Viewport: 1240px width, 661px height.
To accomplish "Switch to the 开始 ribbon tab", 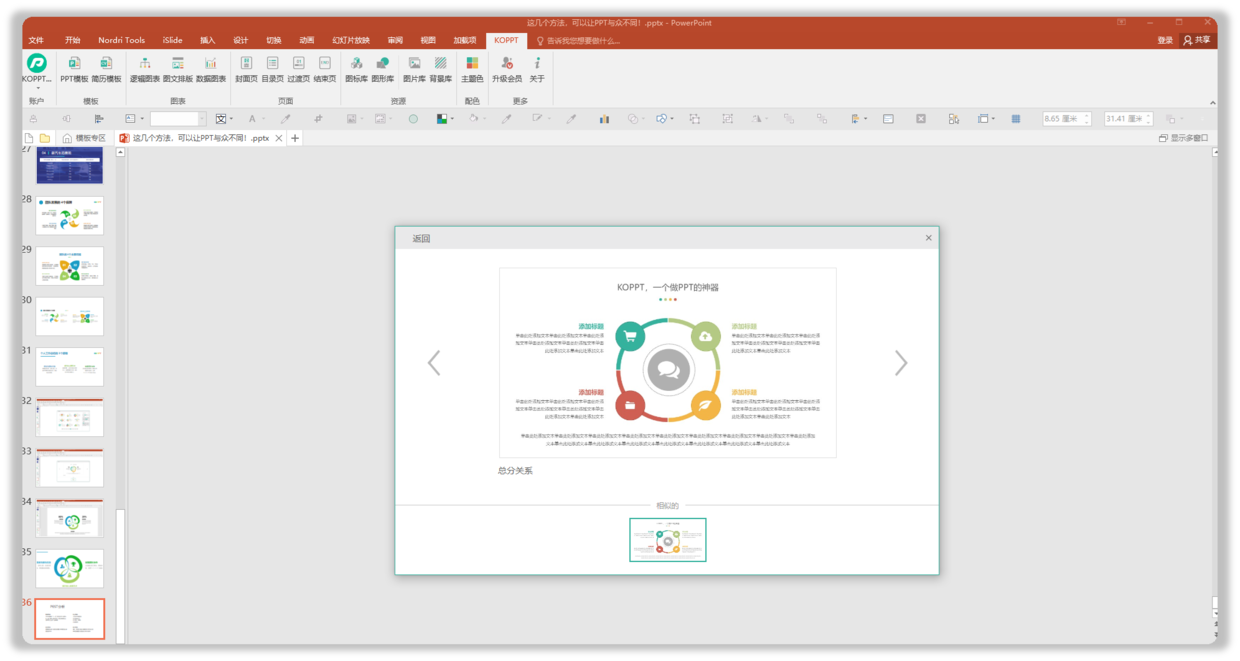I will tap(73, 40).
